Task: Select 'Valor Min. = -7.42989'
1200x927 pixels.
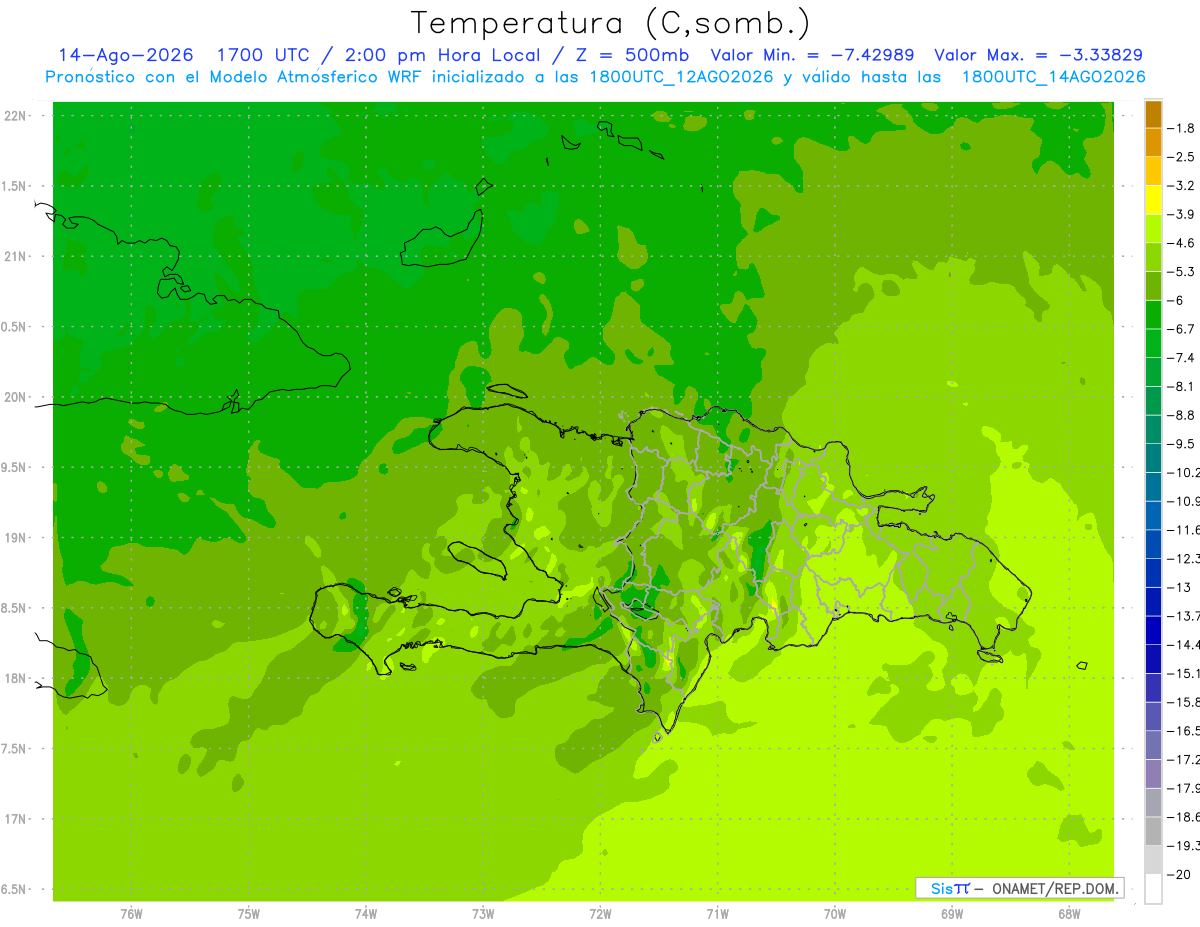Action: click(x=812, y=55)
